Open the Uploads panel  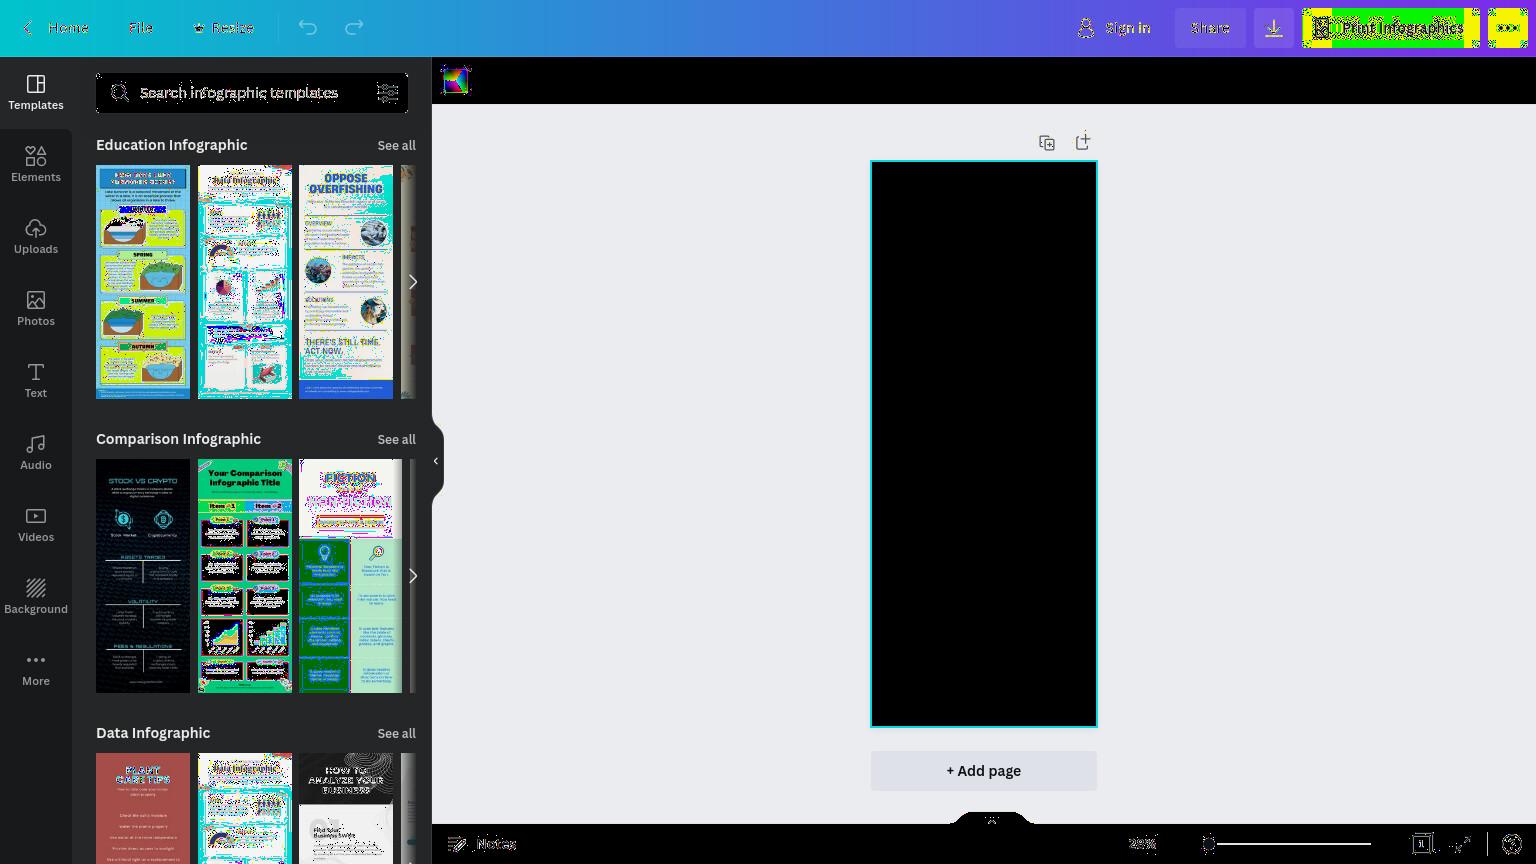pyautogui.click(x=36, y=237)
